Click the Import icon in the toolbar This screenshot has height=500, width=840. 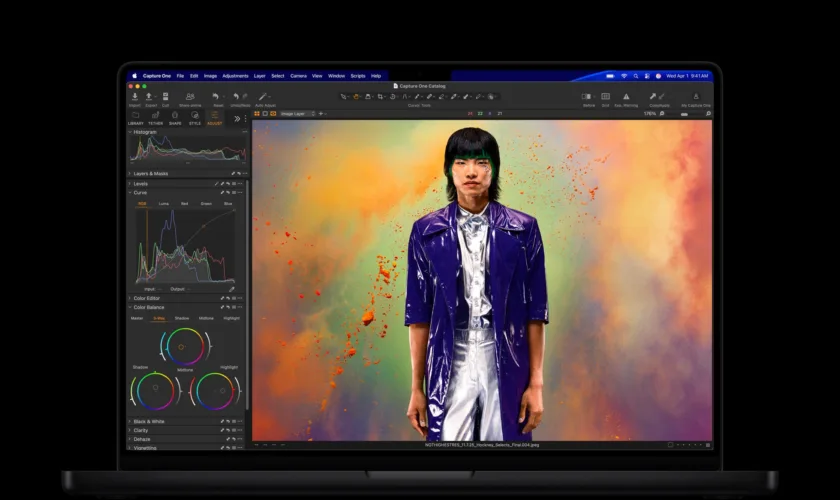(134, 96)
